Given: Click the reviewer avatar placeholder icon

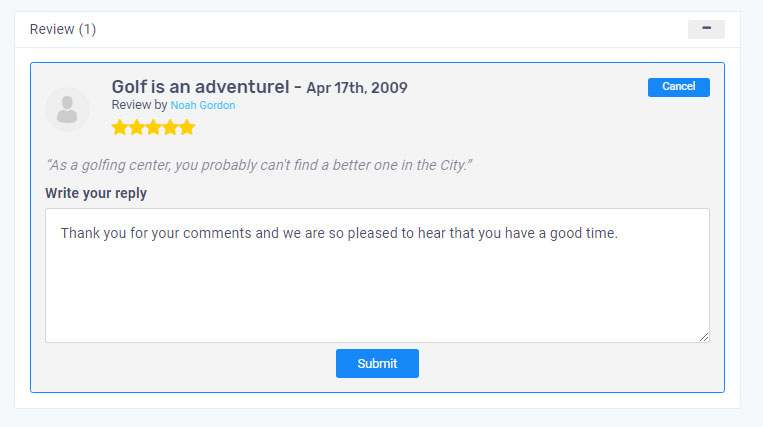Looking at the screenshot, I should (67, 109).
